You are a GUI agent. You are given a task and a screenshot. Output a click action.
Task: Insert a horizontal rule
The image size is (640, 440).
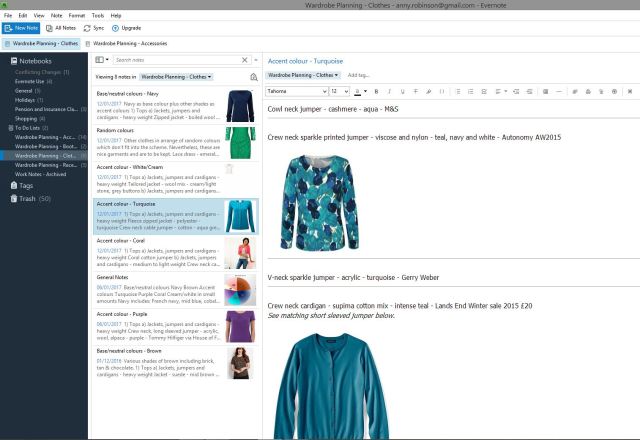(x=559, y=91)
